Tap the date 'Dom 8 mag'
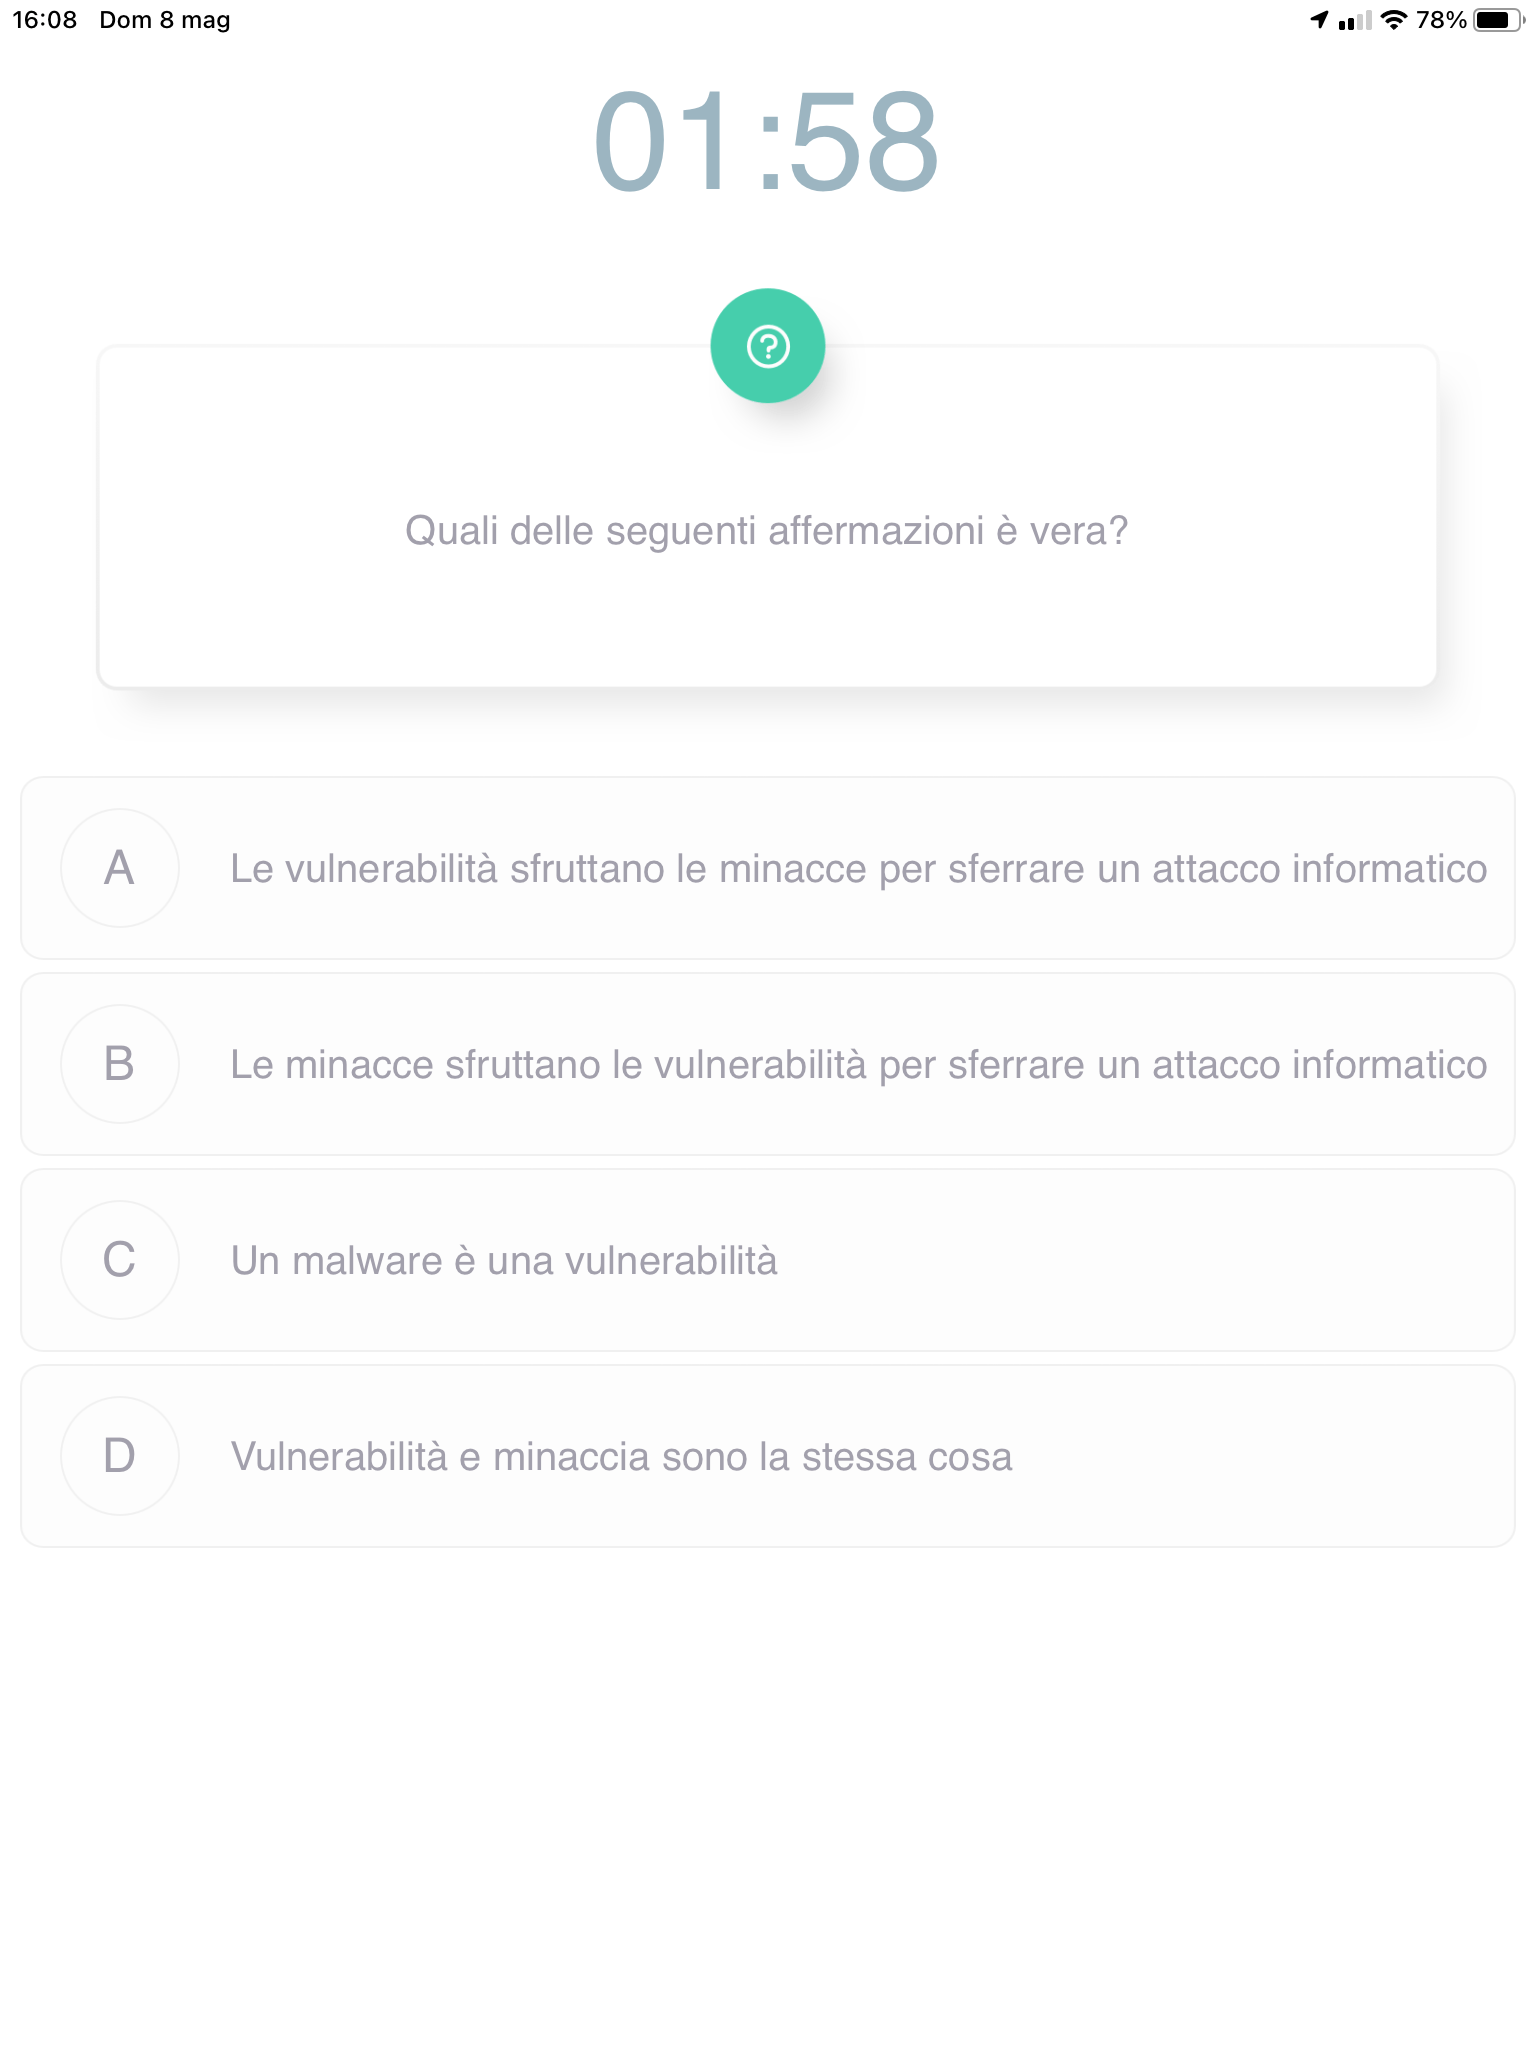 point(165,20)
